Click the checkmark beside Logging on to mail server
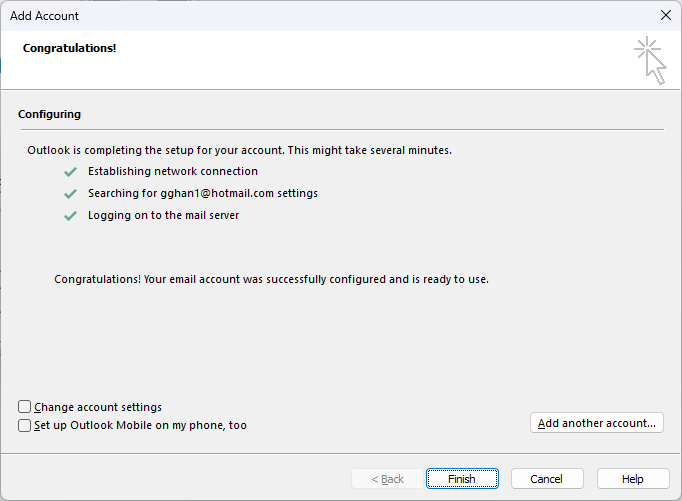This screenshot has width=682, height=501. (x=70, y=216)
